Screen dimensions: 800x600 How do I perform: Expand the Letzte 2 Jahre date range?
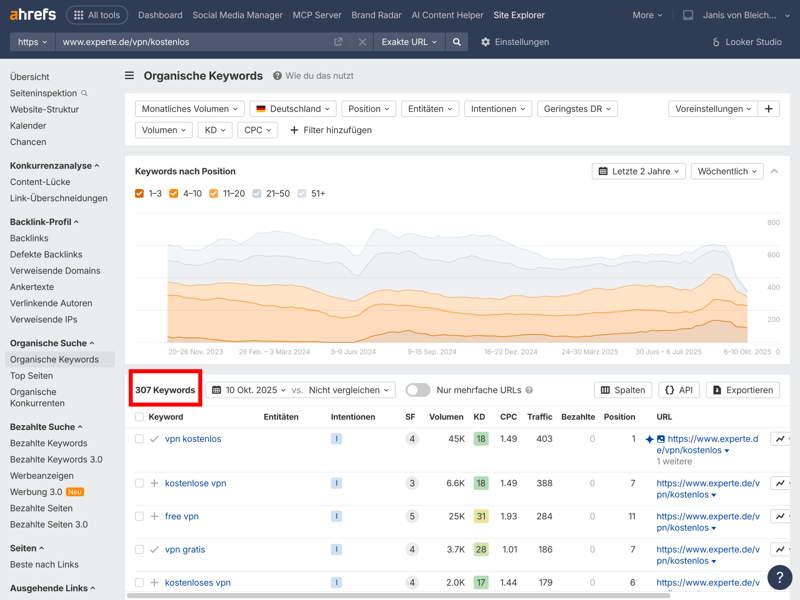(638, 171)
